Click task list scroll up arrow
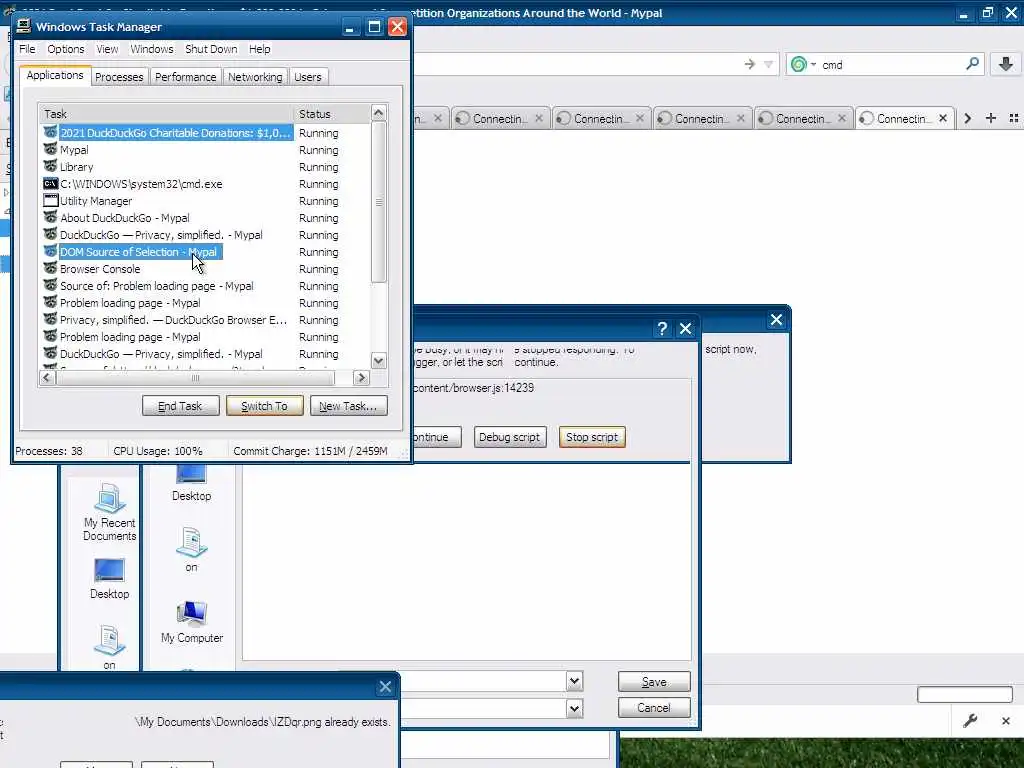The width and height of the screenshot is (1024, 768). [x=379, y=112]
